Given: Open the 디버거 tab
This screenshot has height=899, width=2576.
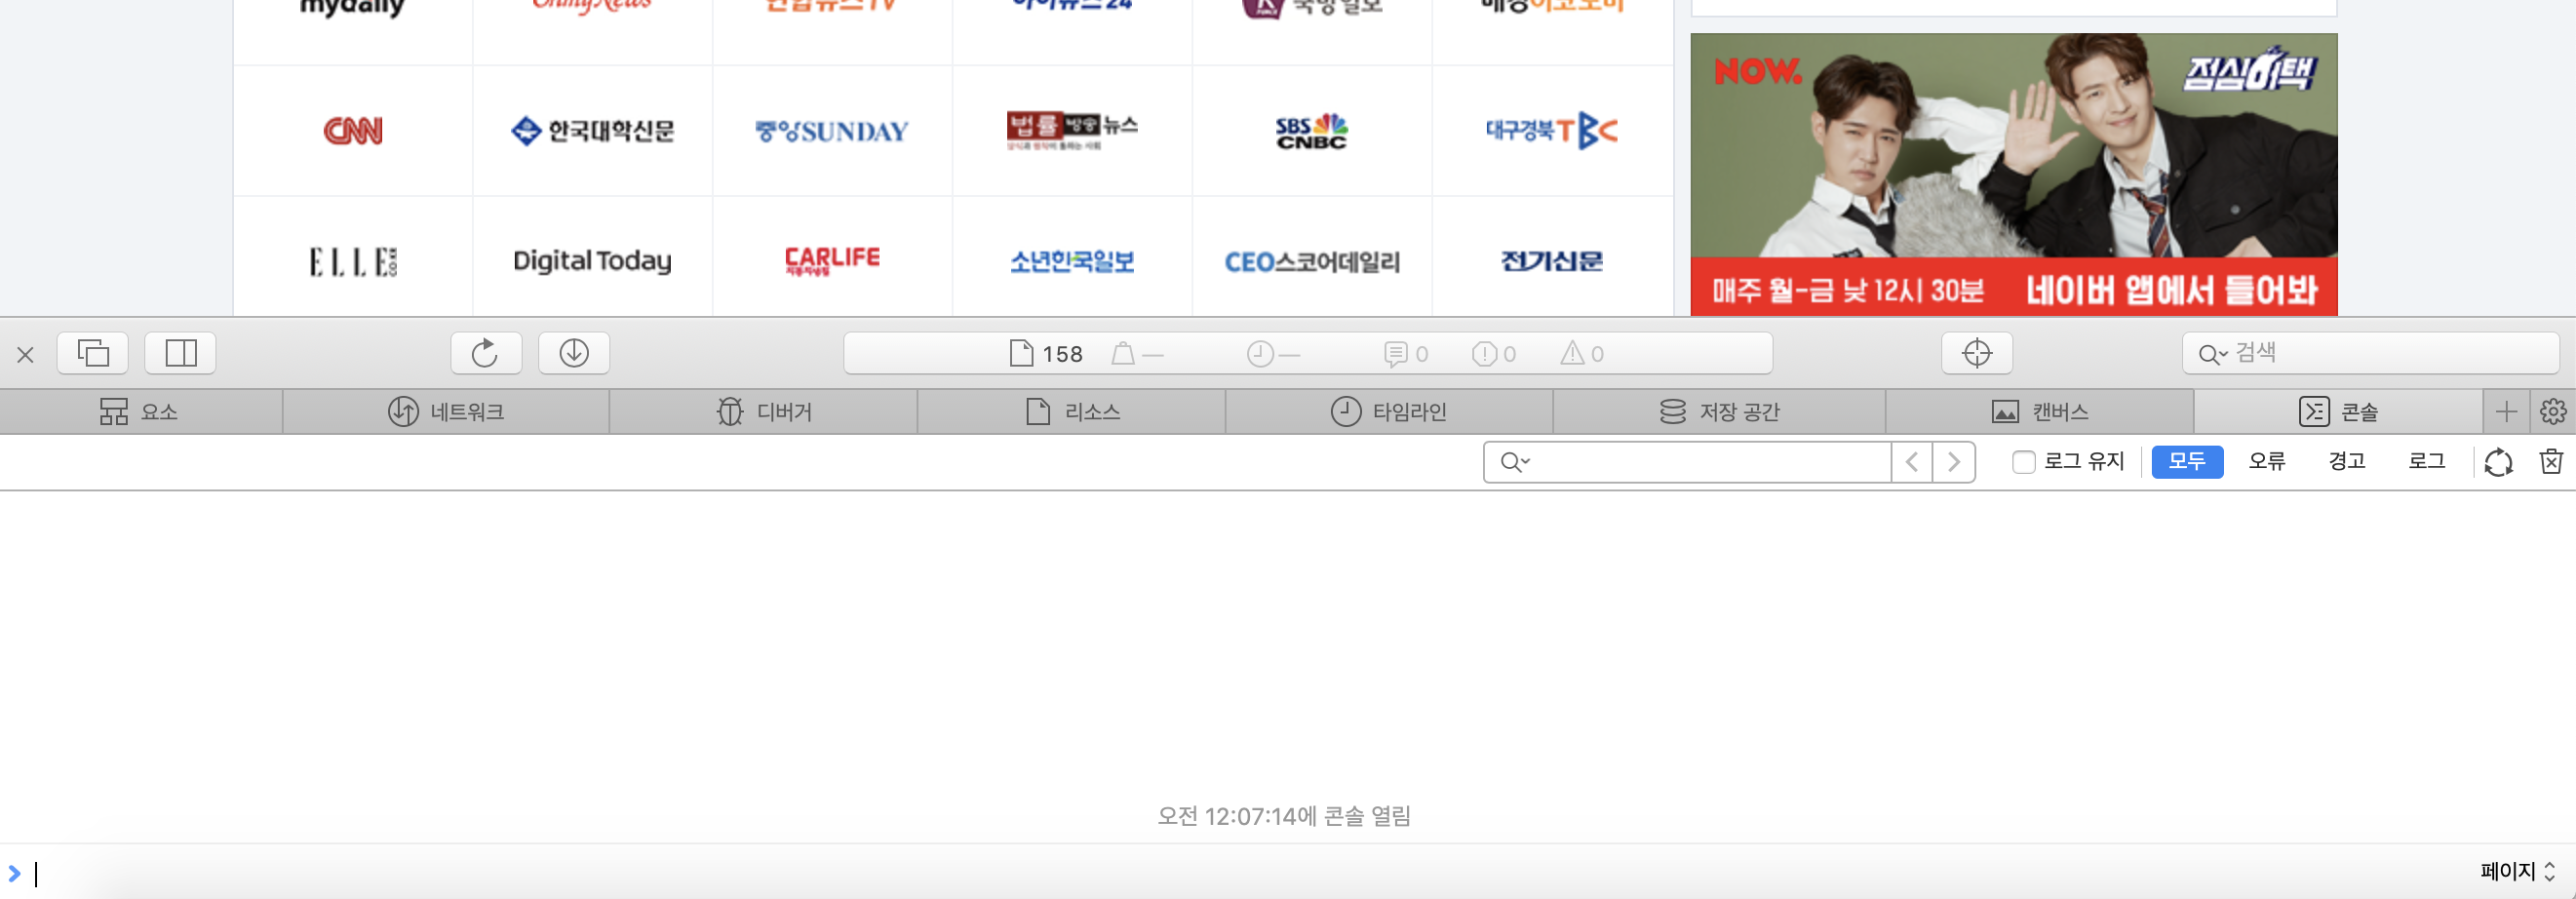Looking at the screenshot, I should point(764,411).
